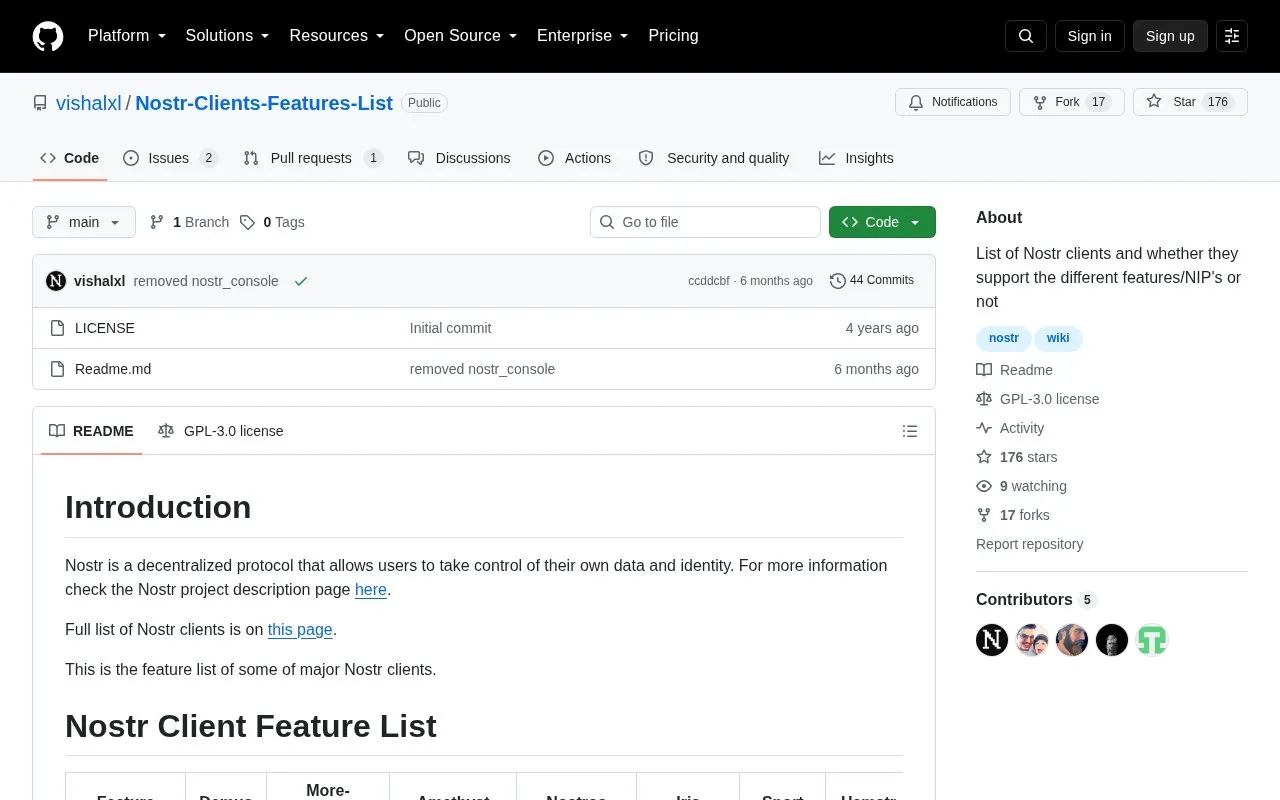Image resolution: width=1280 pixels, height=800 pixels.
Task: Open the GitHub homepage logo
Action: [48, 36]
